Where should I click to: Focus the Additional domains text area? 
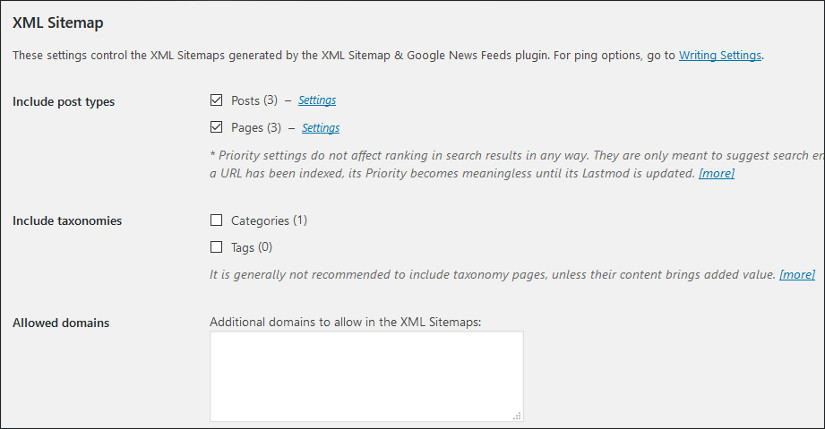(x=366, y=375)
